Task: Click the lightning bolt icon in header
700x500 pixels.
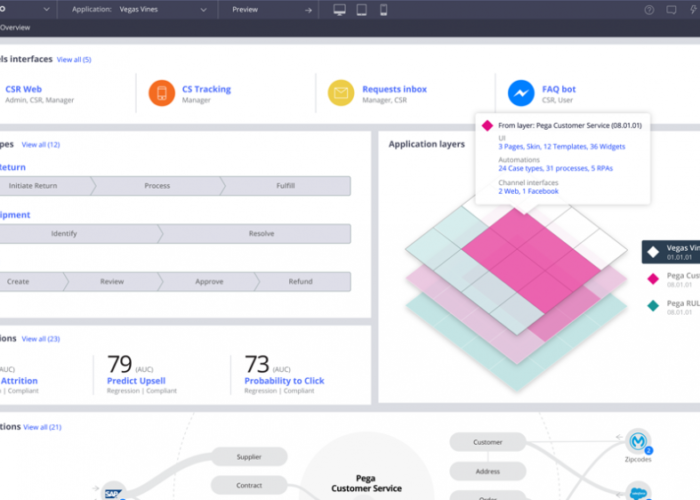Action: (x=693, y=10)
